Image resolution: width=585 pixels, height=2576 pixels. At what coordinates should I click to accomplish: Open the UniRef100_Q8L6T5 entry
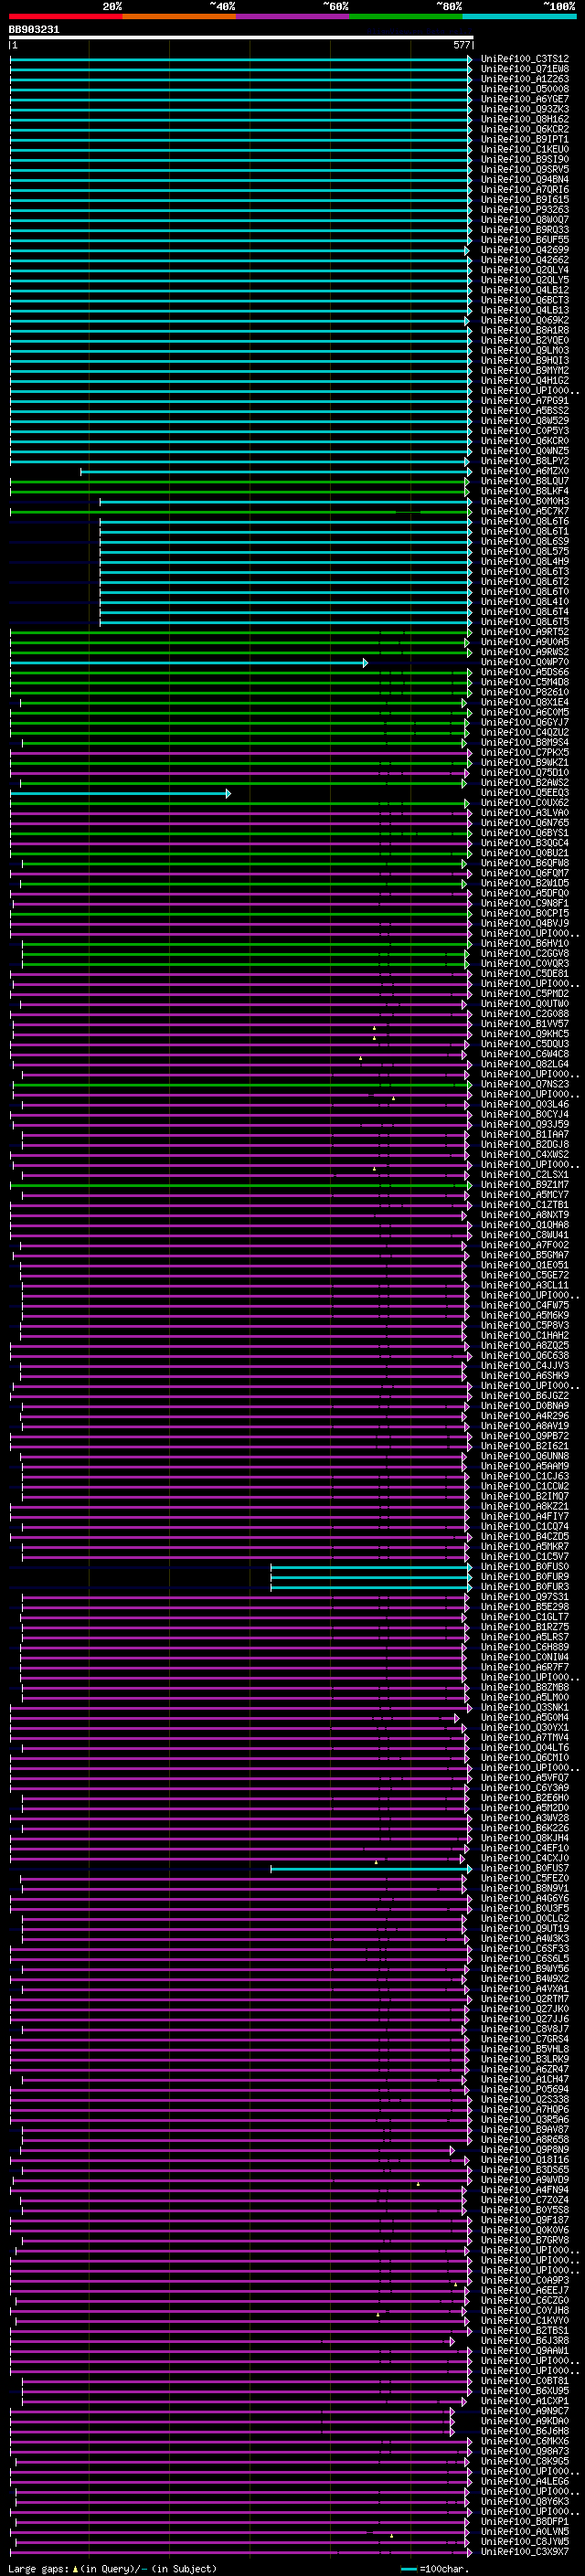(525, 622)
